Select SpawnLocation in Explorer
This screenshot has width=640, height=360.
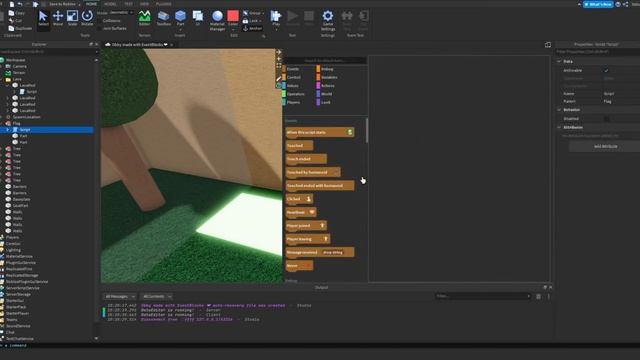click(x=27, y=117)
